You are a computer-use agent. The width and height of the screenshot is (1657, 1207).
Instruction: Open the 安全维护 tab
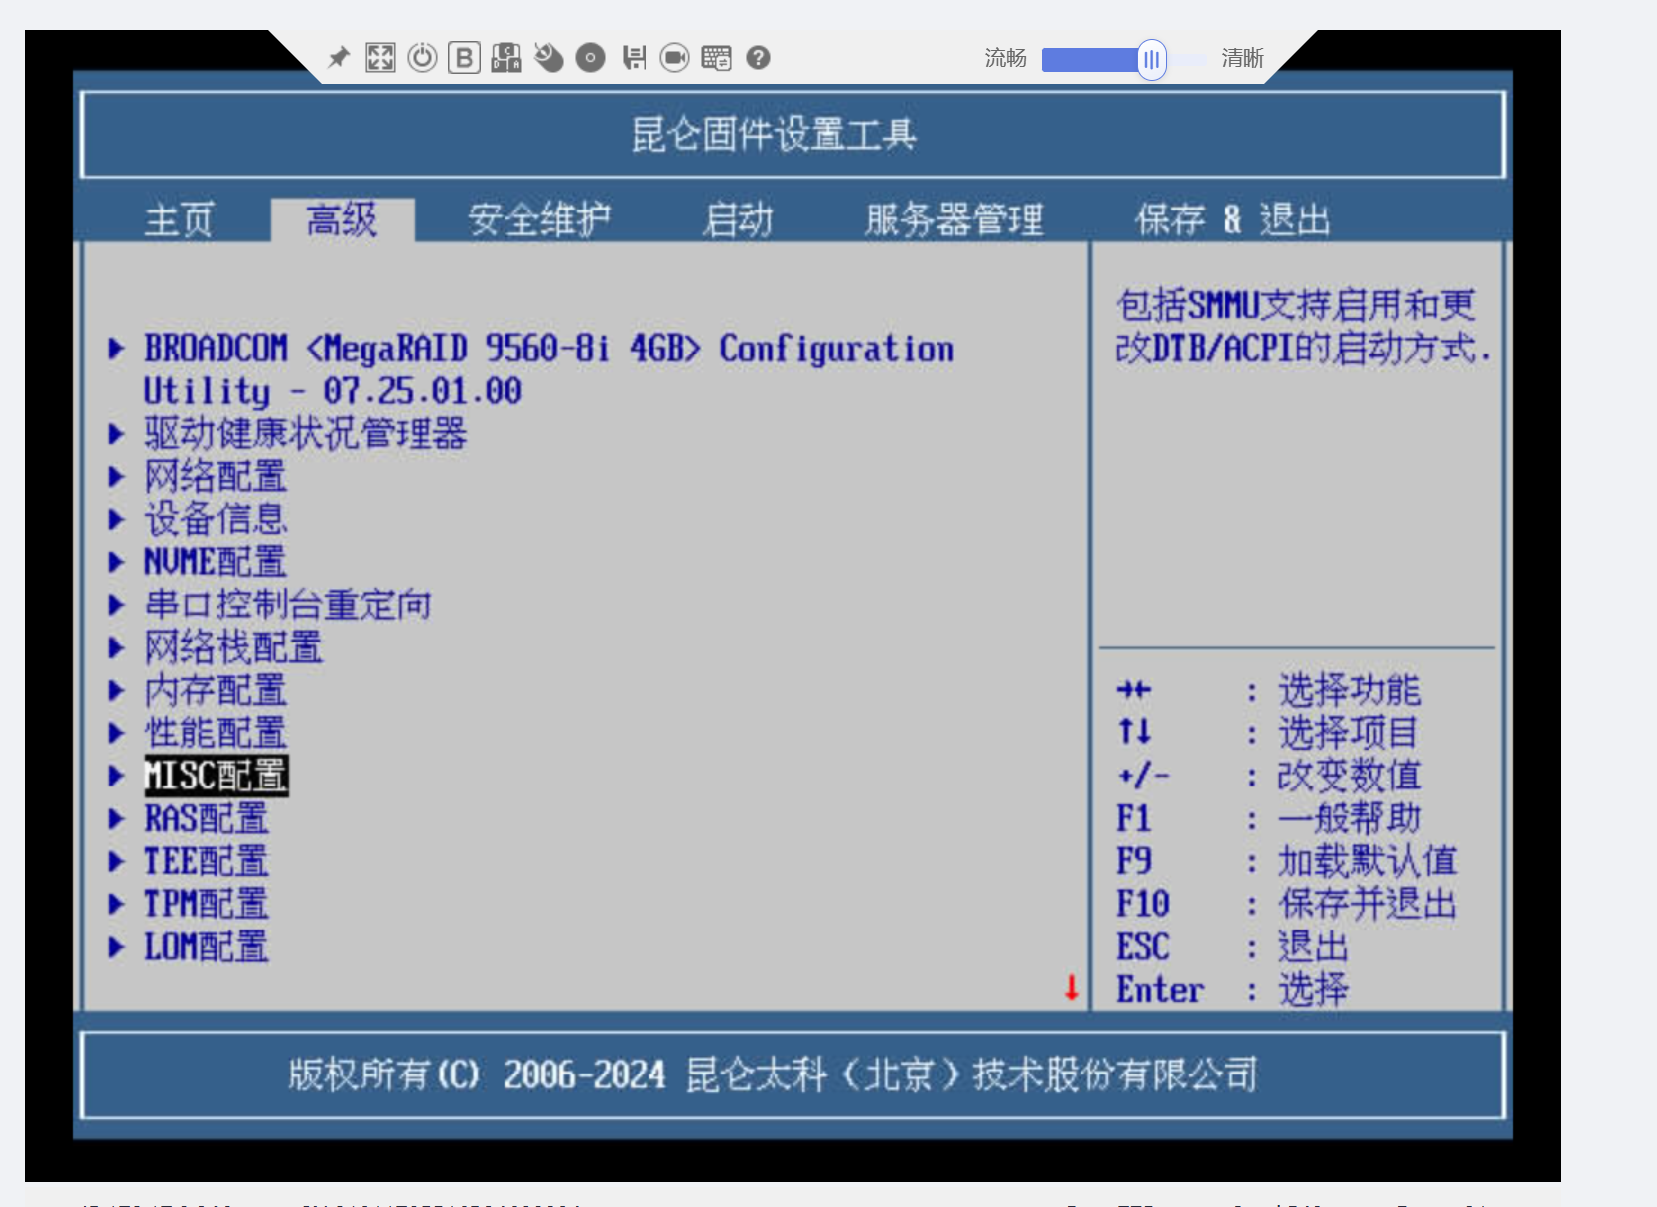[540, 220]
